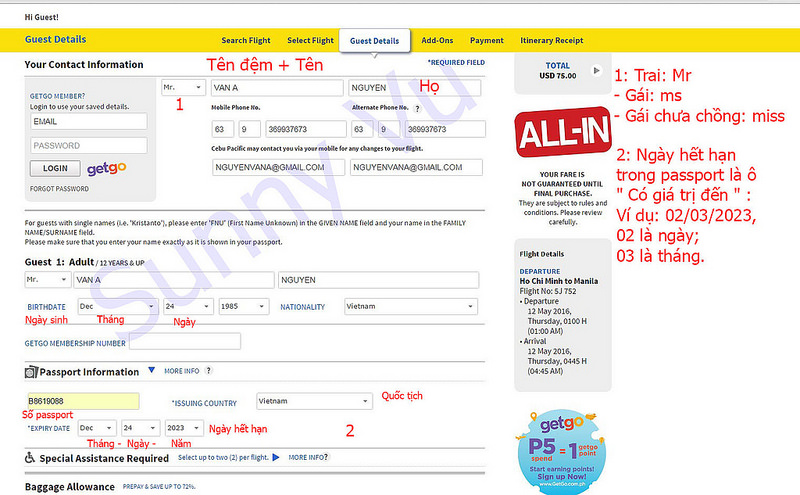800x495 pixels.
Task: Open birthdate year 1985 dropdown
Action: tap(244, 306)
